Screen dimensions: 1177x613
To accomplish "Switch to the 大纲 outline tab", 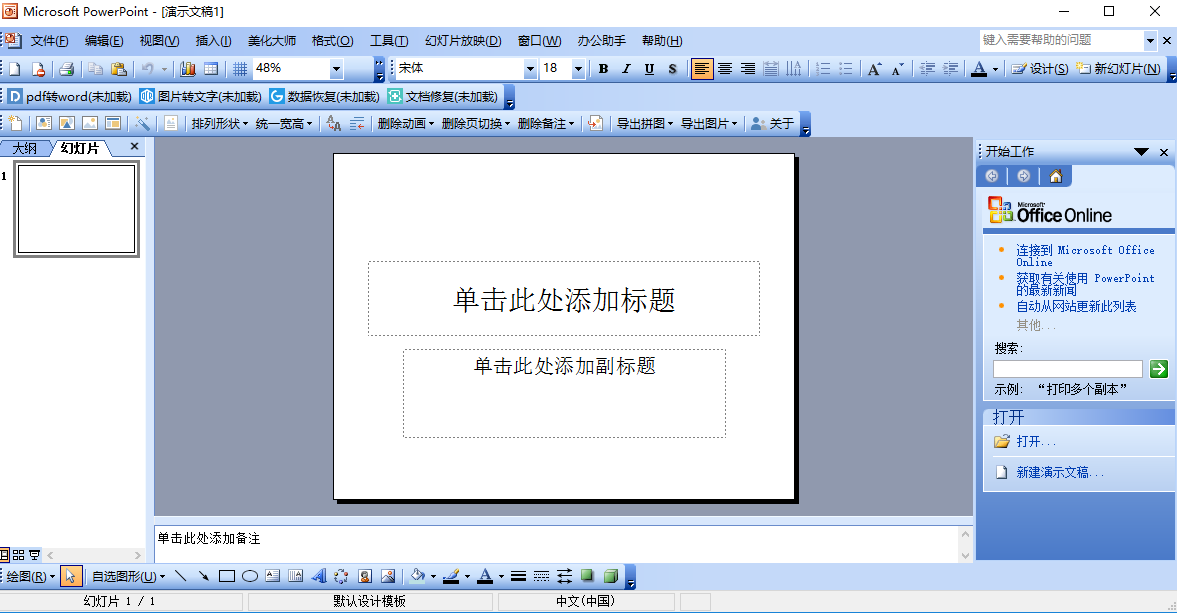I will click(x=23, y=145).
